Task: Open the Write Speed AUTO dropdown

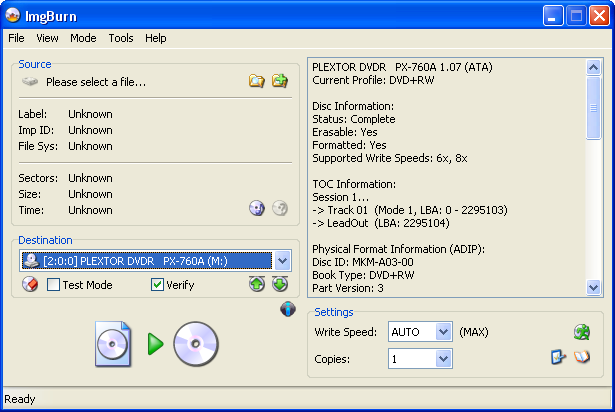Action: click(443, 332)
